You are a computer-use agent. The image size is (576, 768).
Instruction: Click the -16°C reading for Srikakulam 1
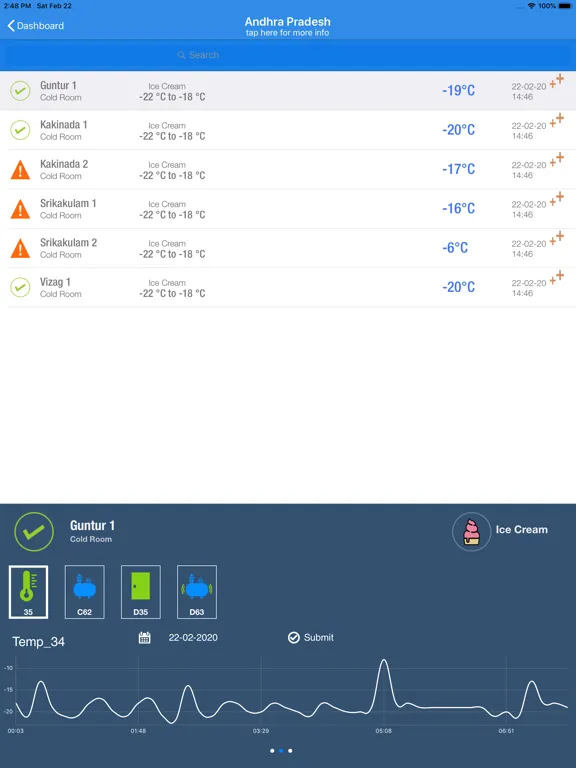click(x=458, y=208)
